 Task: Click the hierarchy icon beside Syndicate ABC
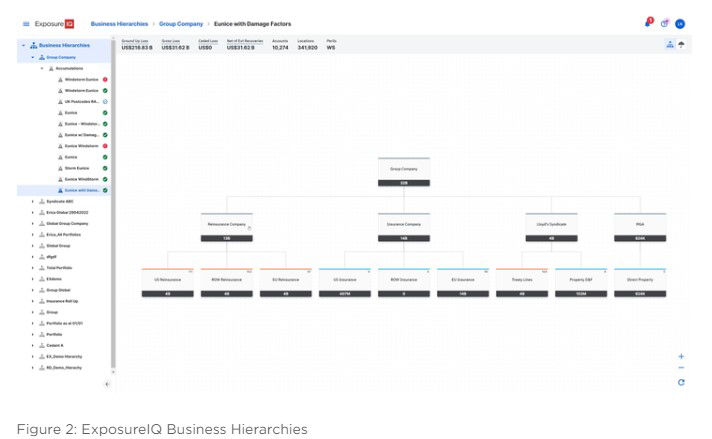tap(42, 202)
